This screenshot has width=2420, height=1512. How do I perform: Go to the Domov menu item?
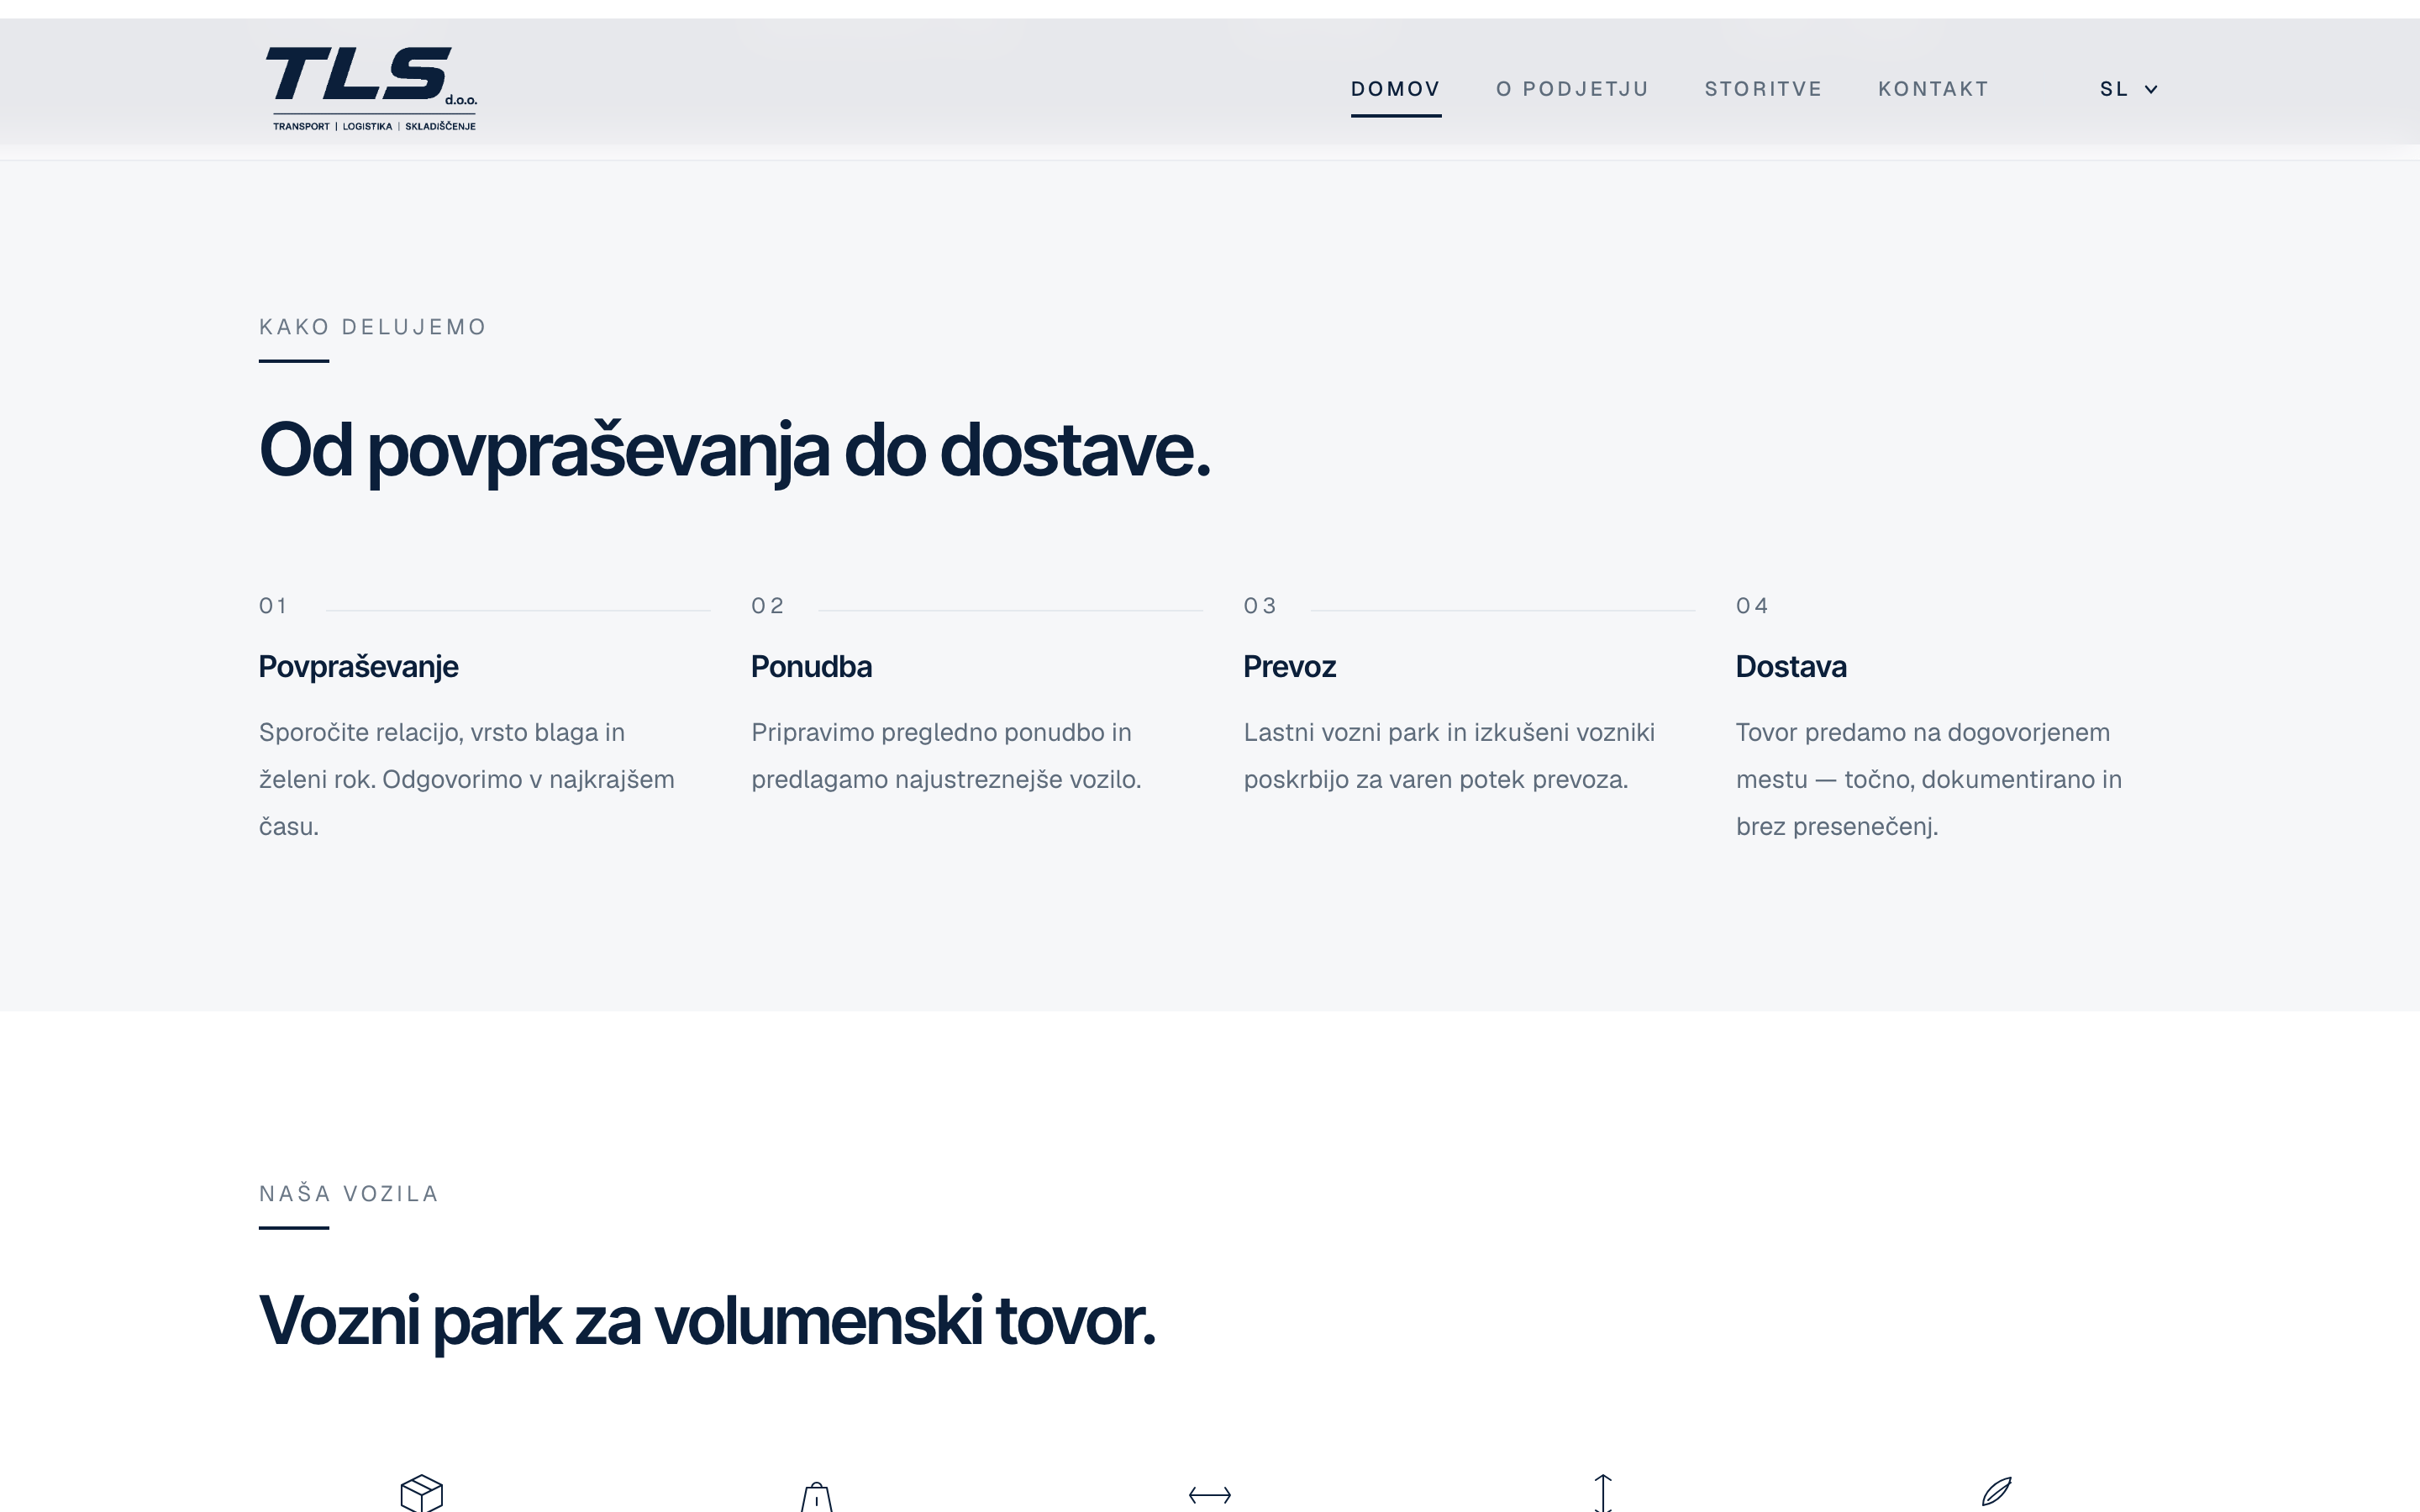[1395, 89]
